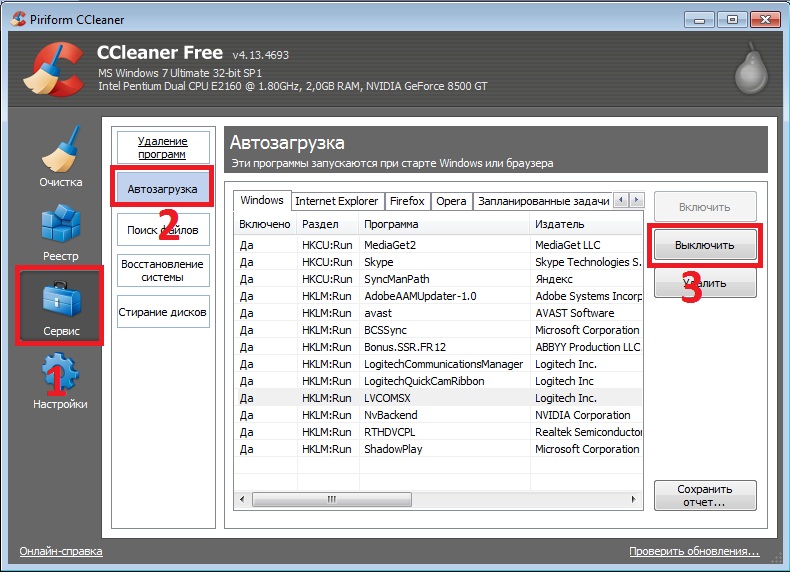The image size is (790, 572).
Task: Switch to Запланированные задачи tab
Action: point(543,201)
